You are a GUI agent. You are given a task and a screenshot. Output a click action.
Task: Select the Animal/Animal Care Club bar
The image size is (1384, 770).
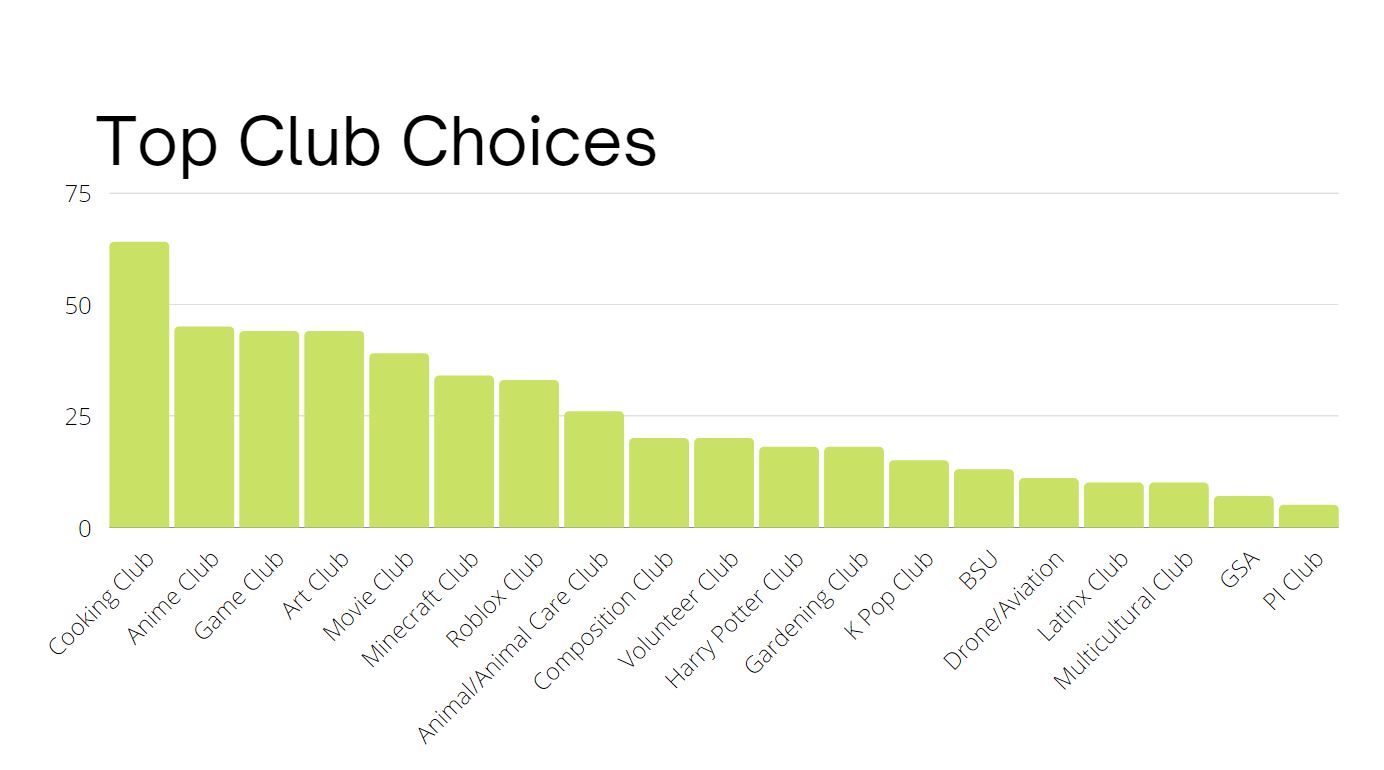click(594, 469)
